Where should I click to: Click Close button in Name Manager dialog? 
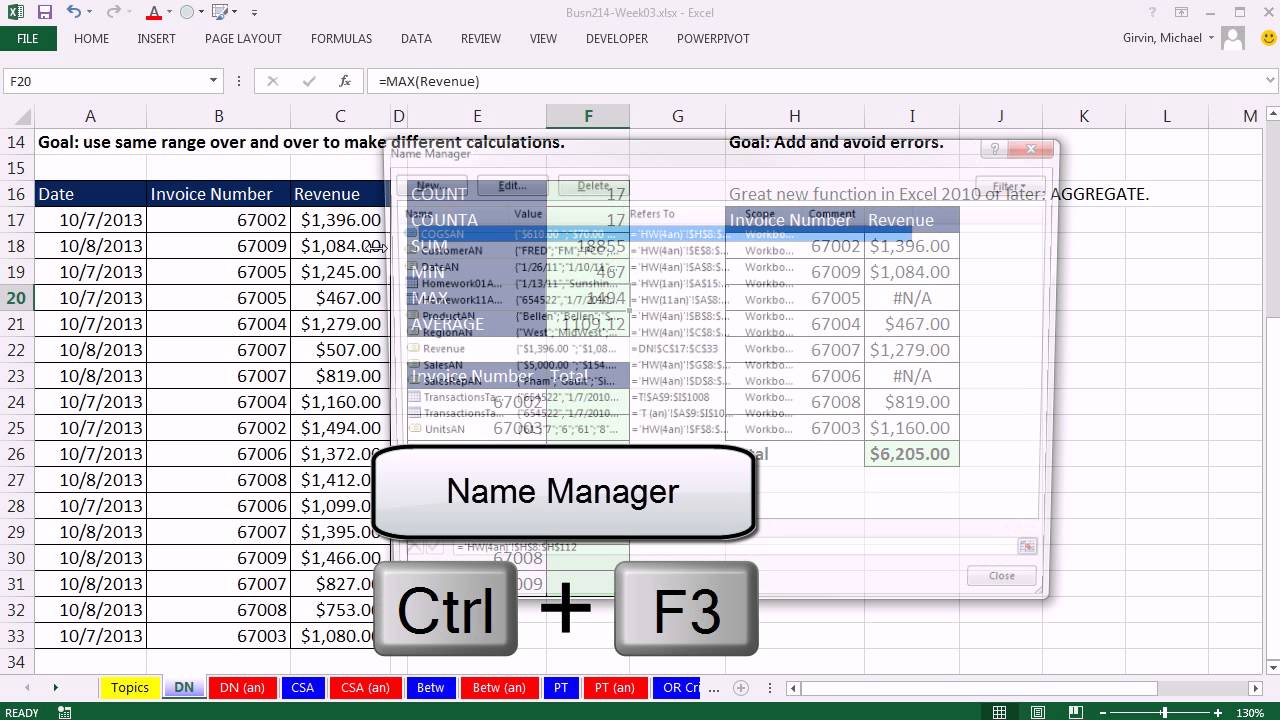click(x=1001, y=576)
